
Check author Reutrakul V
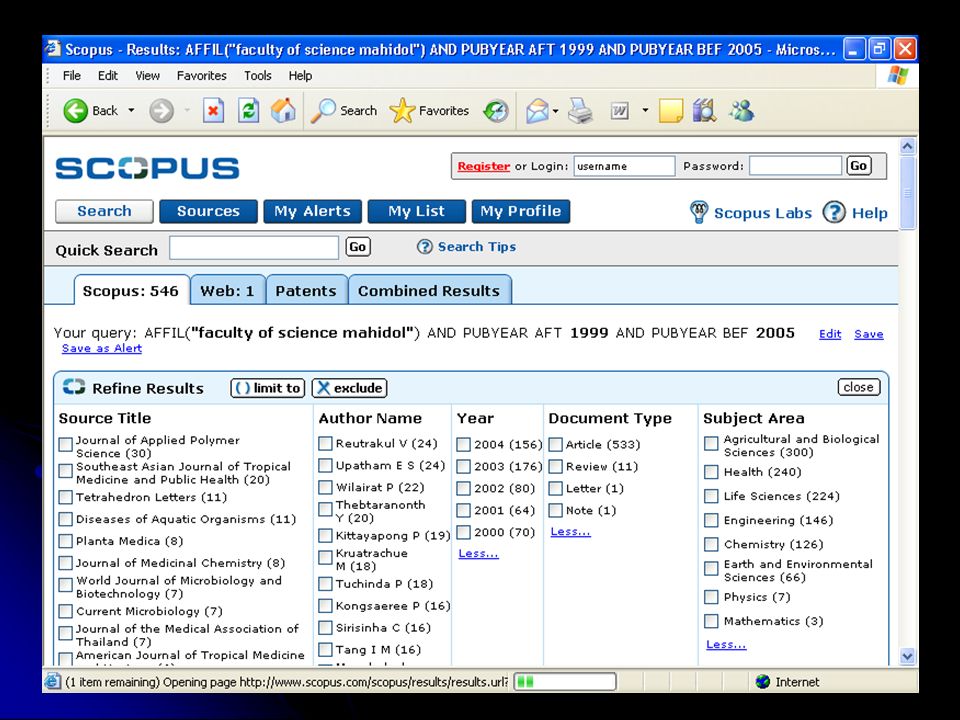(326, 443)
